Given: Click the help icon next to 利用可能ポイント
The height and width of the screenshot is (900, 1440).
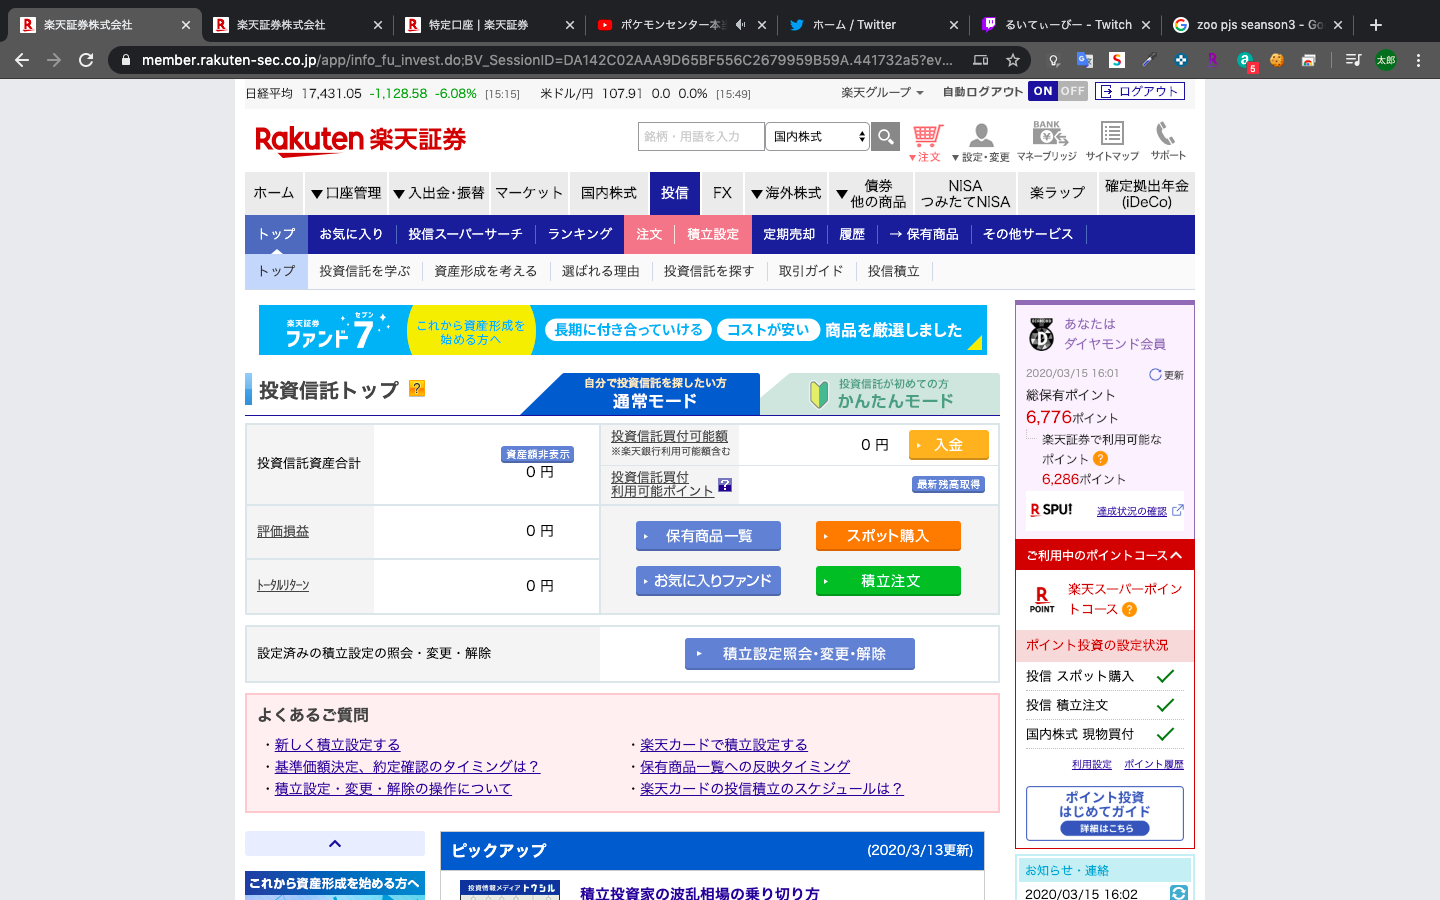Looking at the screenshot, I should point(725,485).
